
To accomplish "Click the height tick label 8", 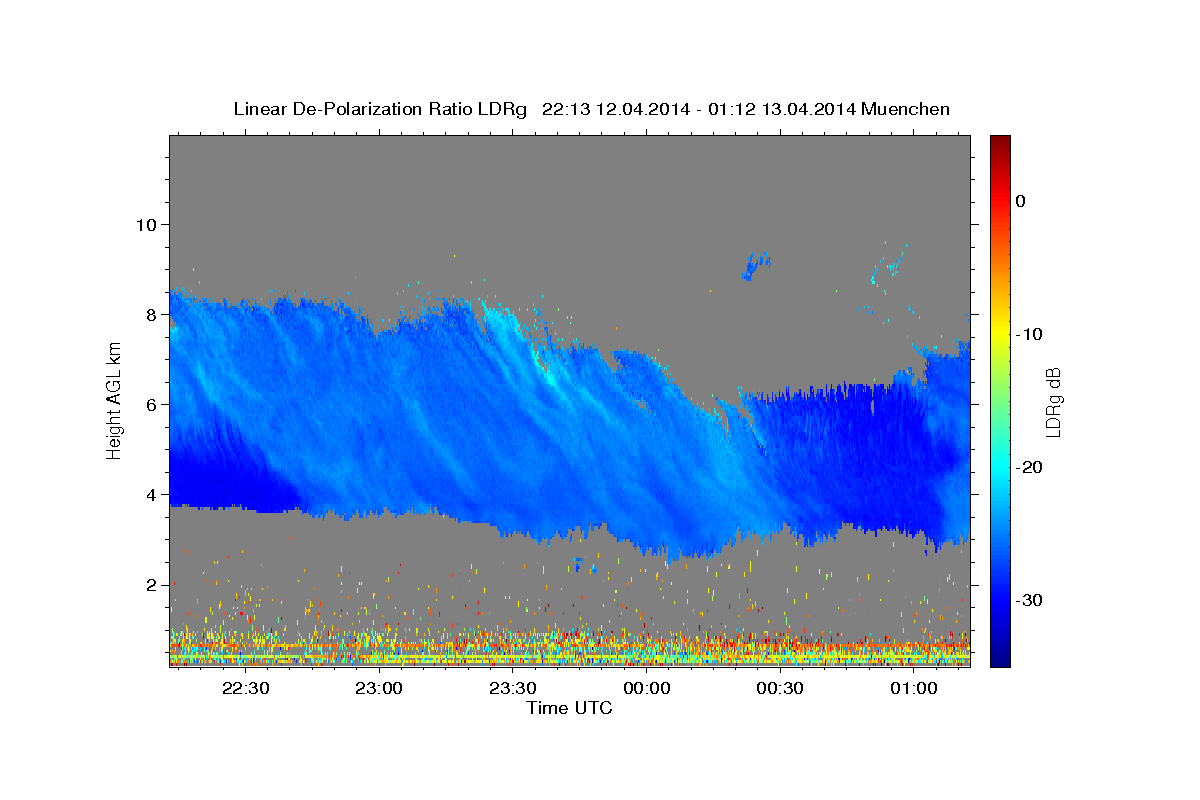I will [x=153, y=314].
